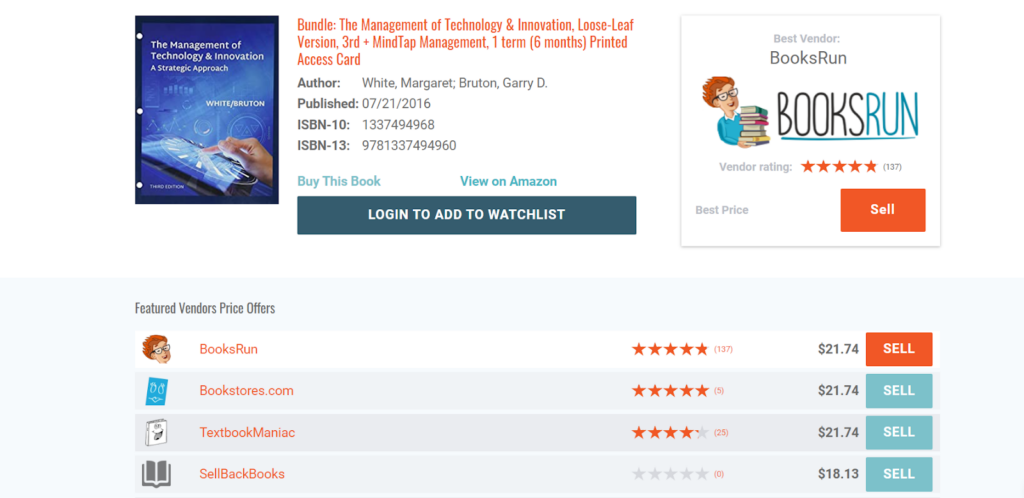
Task: Click the BooksRun vendor logo icon in list
Action: [x=157, y=349]
